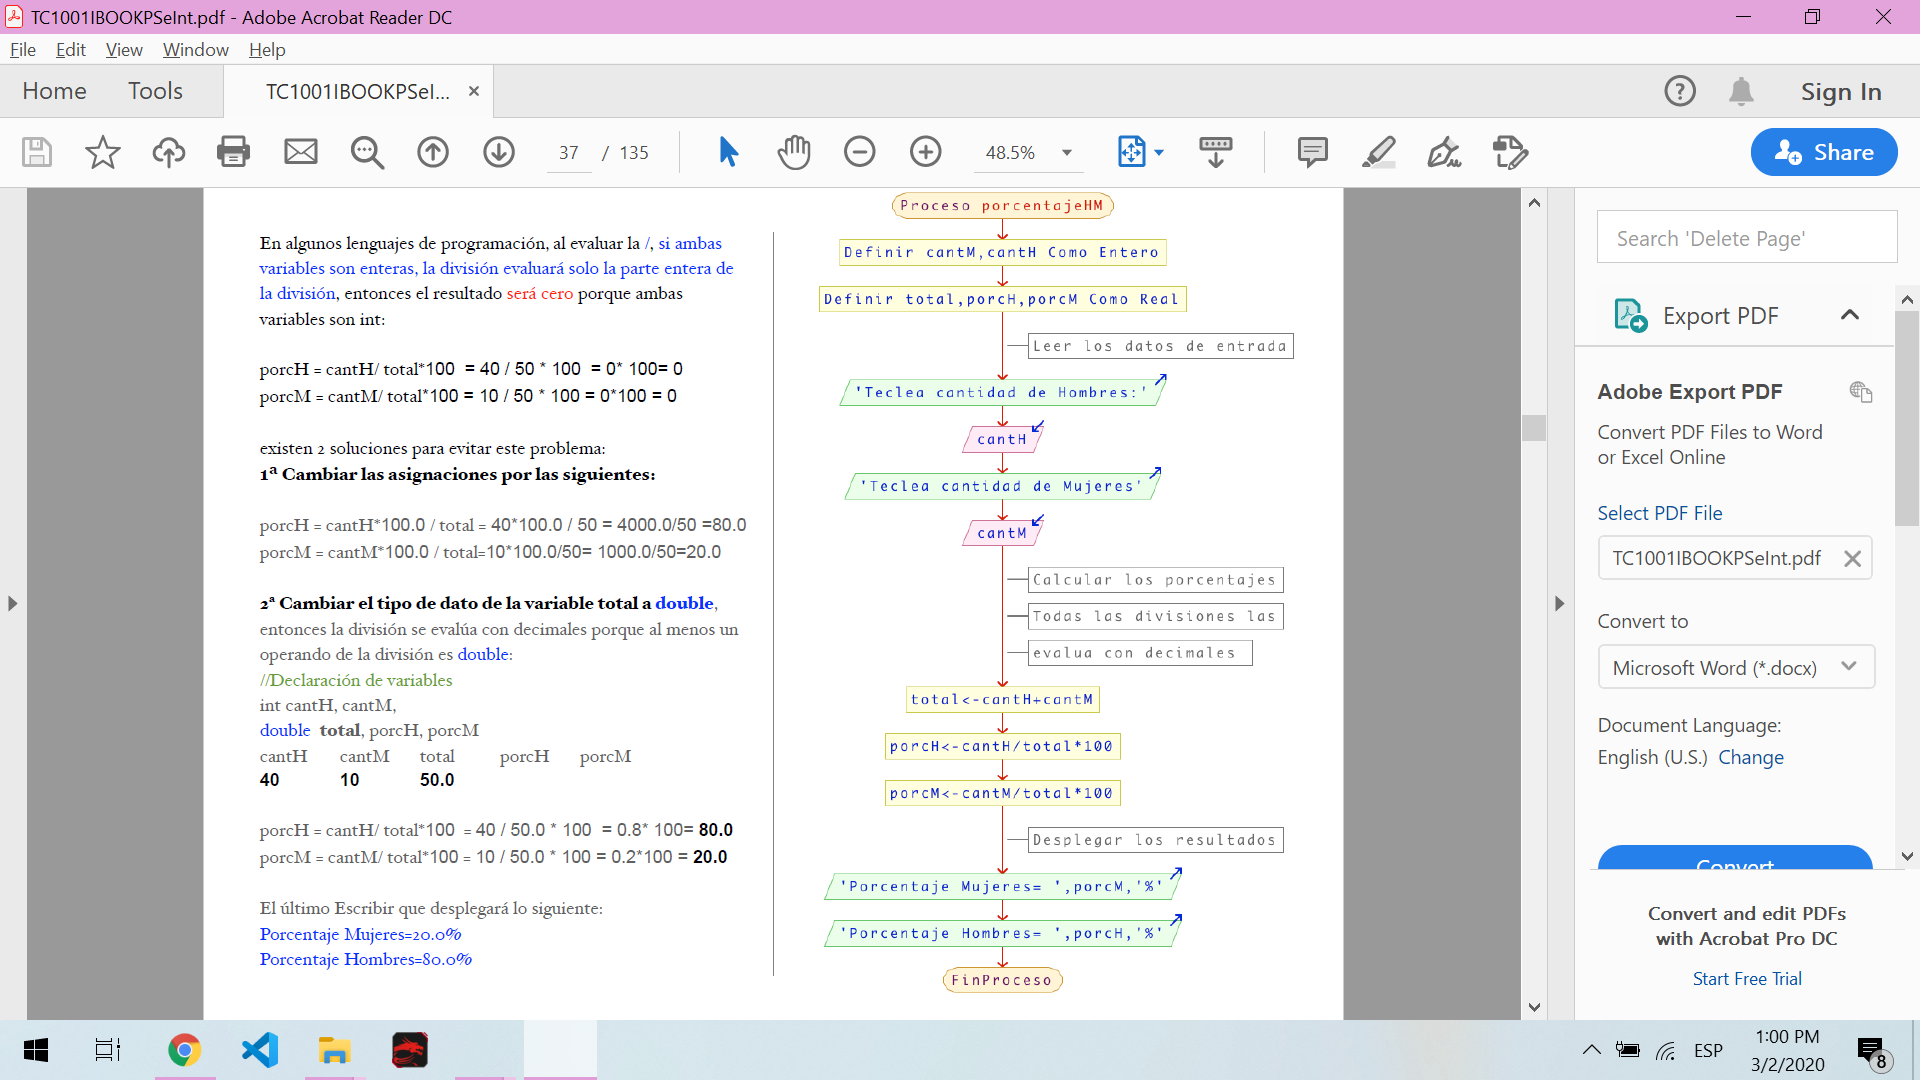The image size is (1920, 1080).
Task: Open the Sign document tool
Action: (x=1444, y=152)
